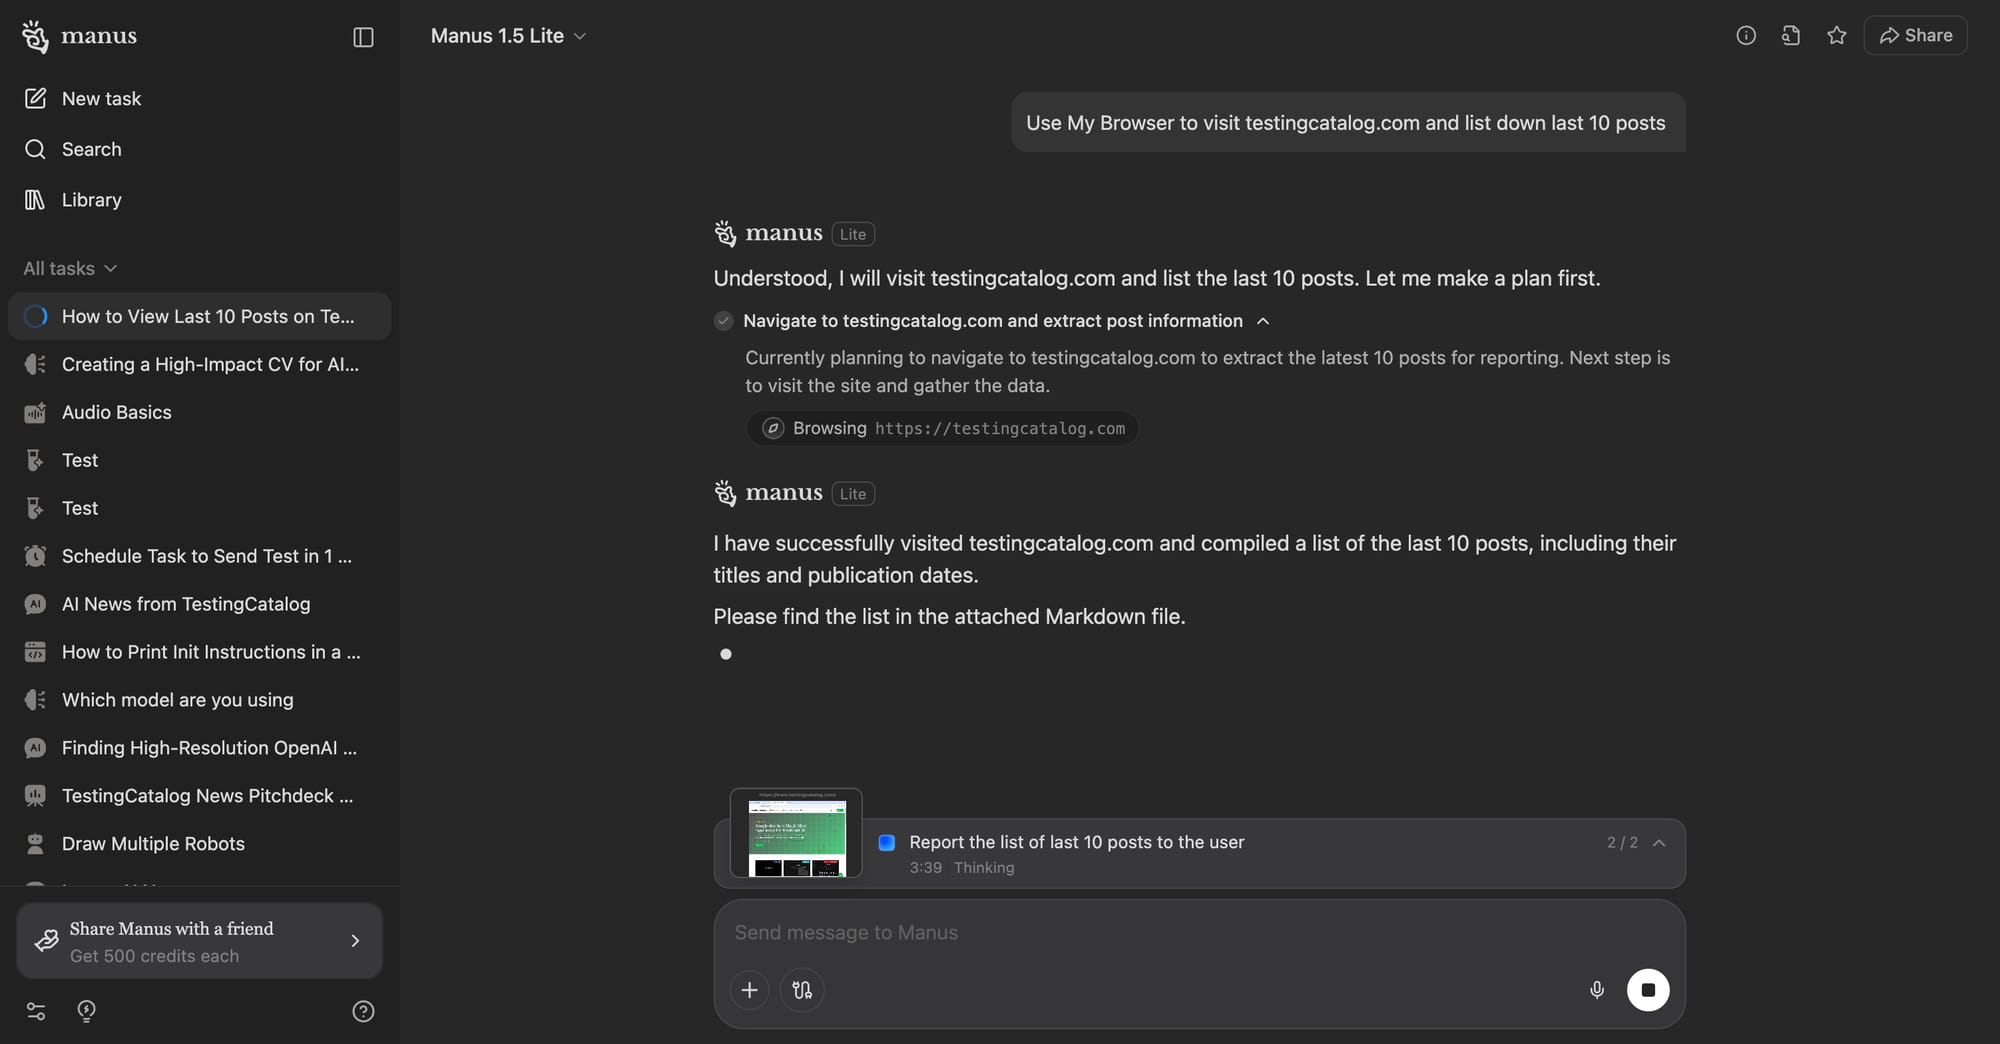Click the info icon in top bar
Image resolution: width=2000 pixels, height=1044 pixels.
pos(1746,36)
